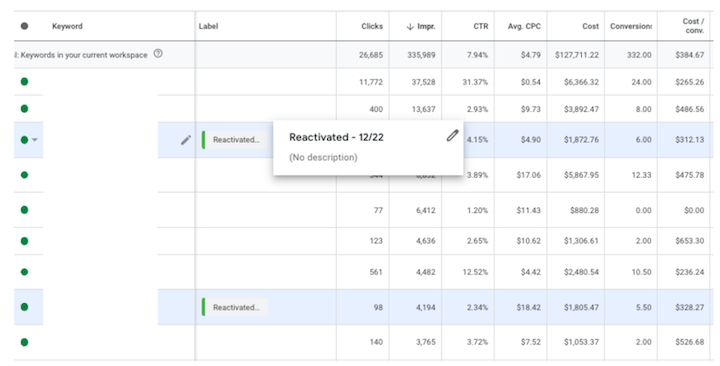The height and width of the screenshot is (366, 720).
Task: Click green status dot in the 561 clicks row
Action: pyautogui.click(x=24, y=271)
